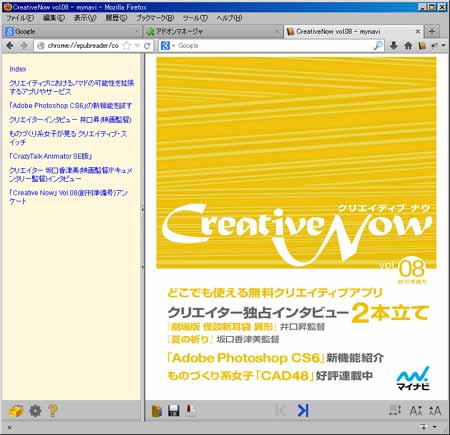Viewport: 450px width, 435px height.
Task: Open the 坂口香津美 interview chapter link
Action: coord(70,174)
